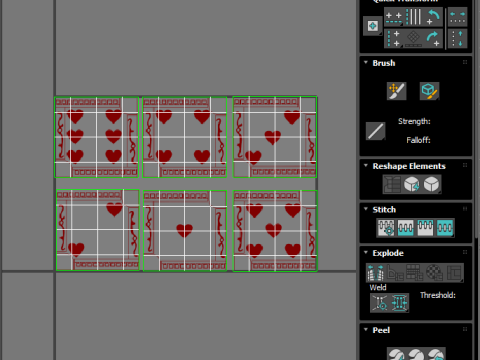Collapse the Brush rollout
Image resolution: width=480 pixels, height=360 pixels.
(366, 63)
